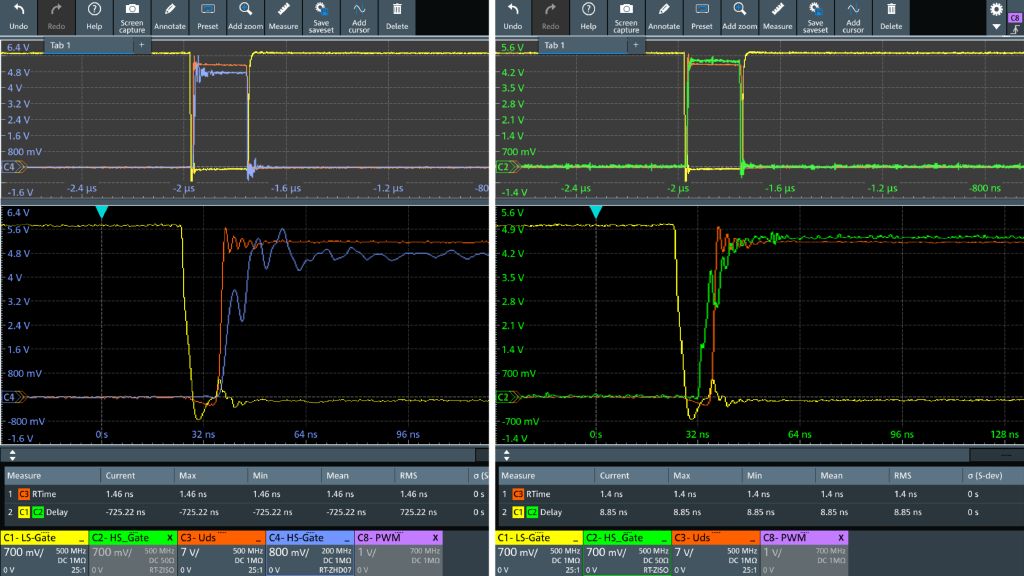Click the cyan trigger position marker in left window
1024x576 pixels.
click(100, 212)
